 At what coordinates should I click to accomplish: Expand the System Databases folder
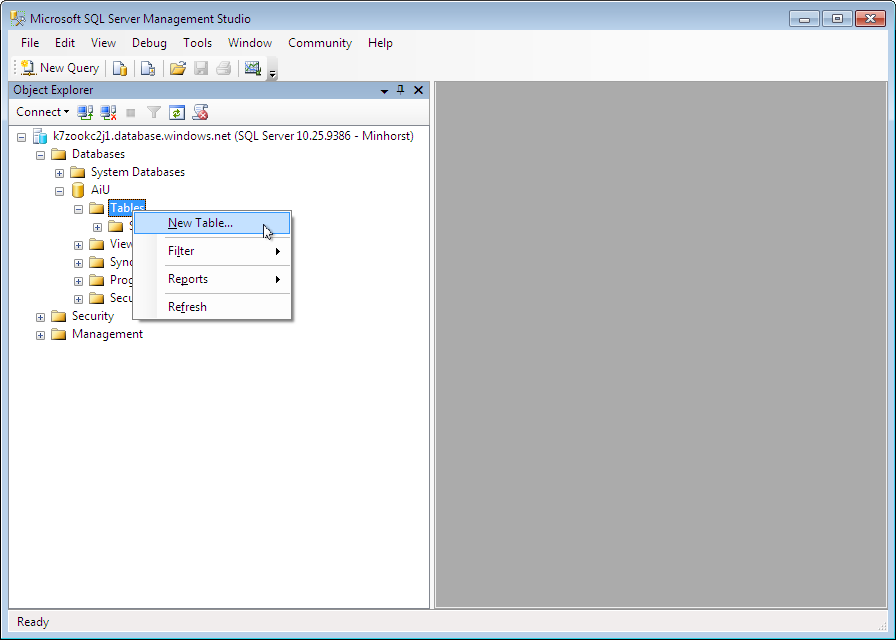pyautogui.click(x=60, y=172)
